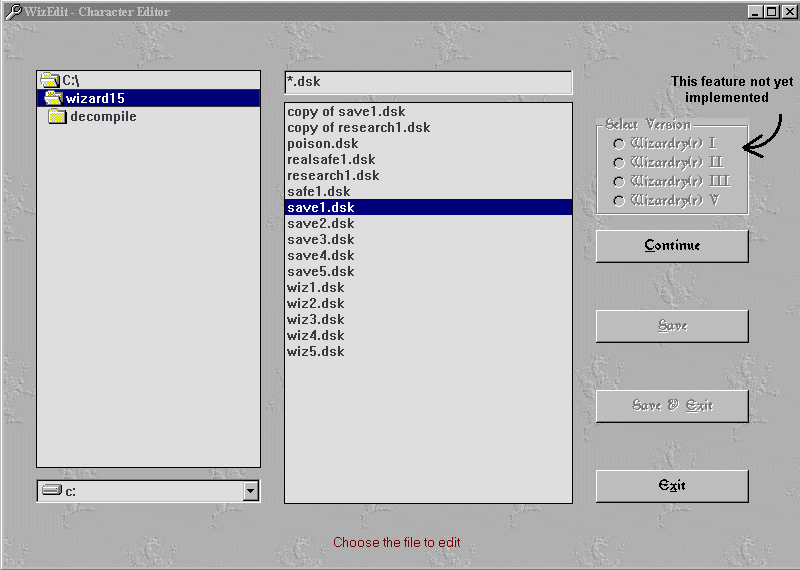The image size is (800, 570).
Task: Click the C:\ open folder icon
Action: (50, 80)
